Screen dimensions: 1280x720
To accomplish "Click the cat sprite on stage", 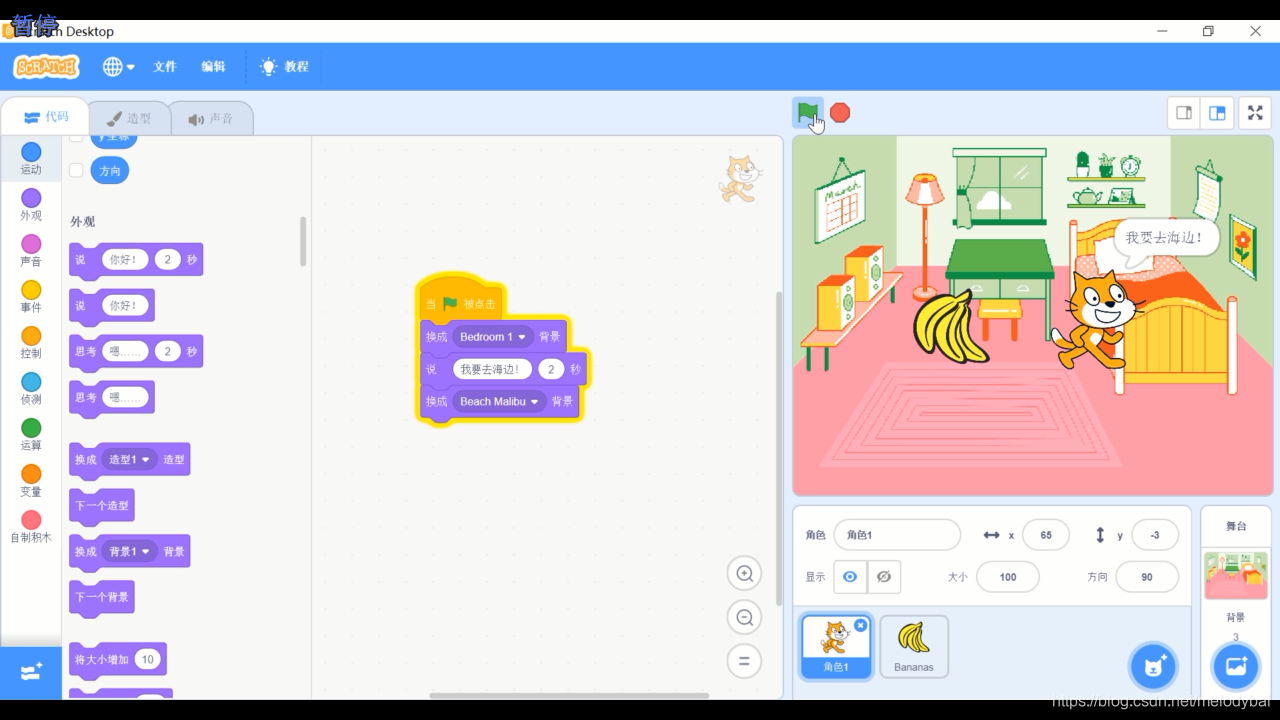I will tap(1097, 320).
